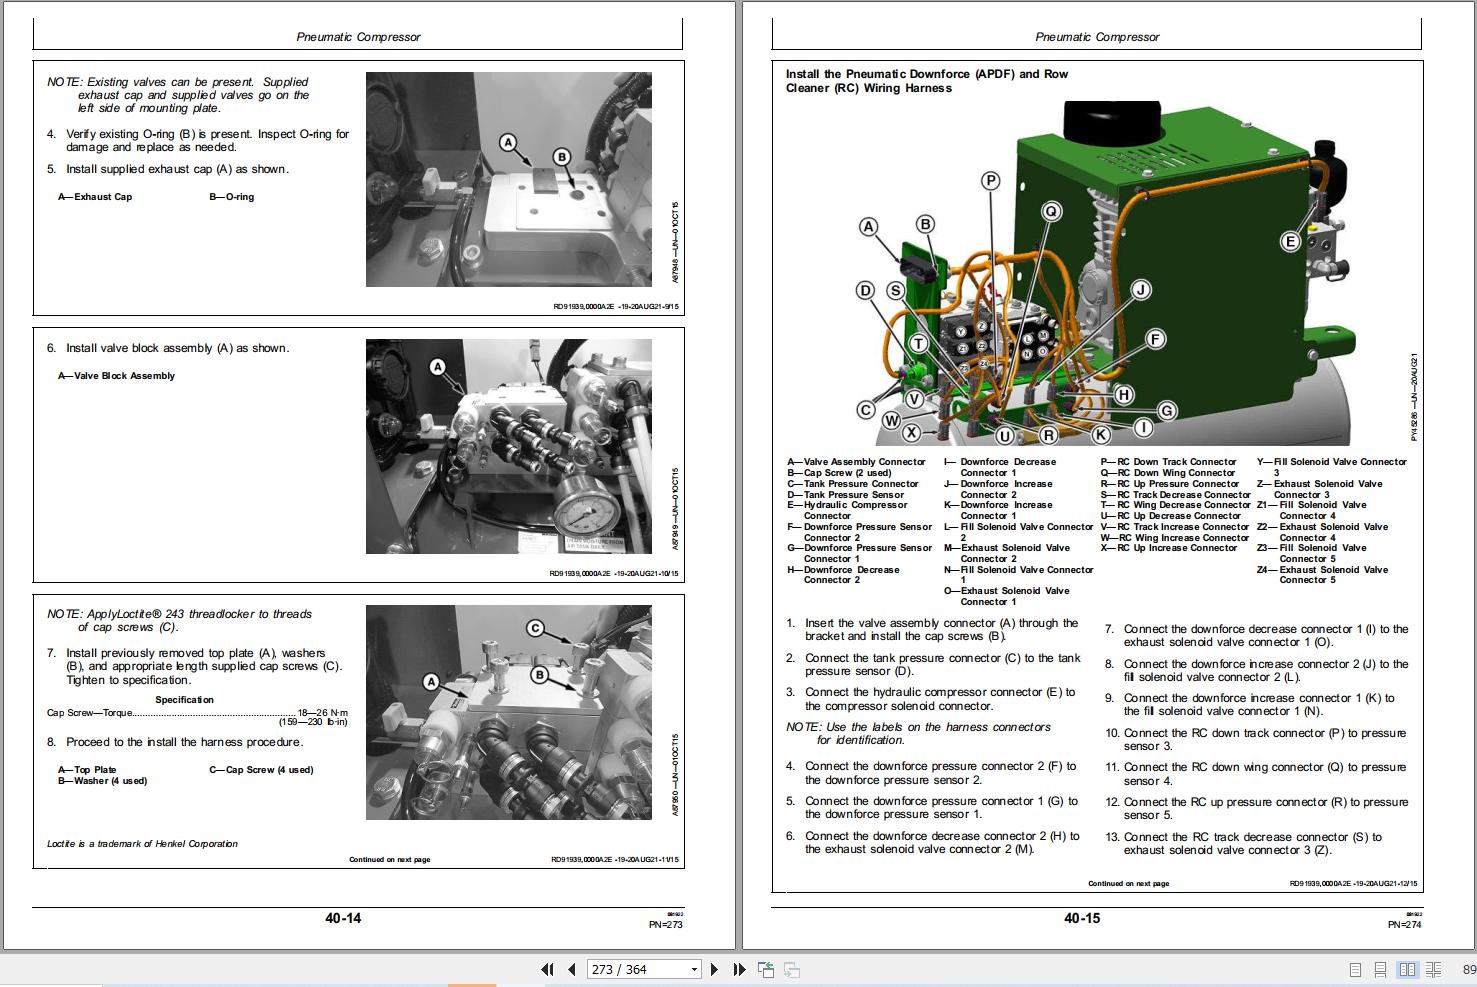
Task: Click the "Pneumatic Compressor" header on the left page
Action: (x=358, y=37)
